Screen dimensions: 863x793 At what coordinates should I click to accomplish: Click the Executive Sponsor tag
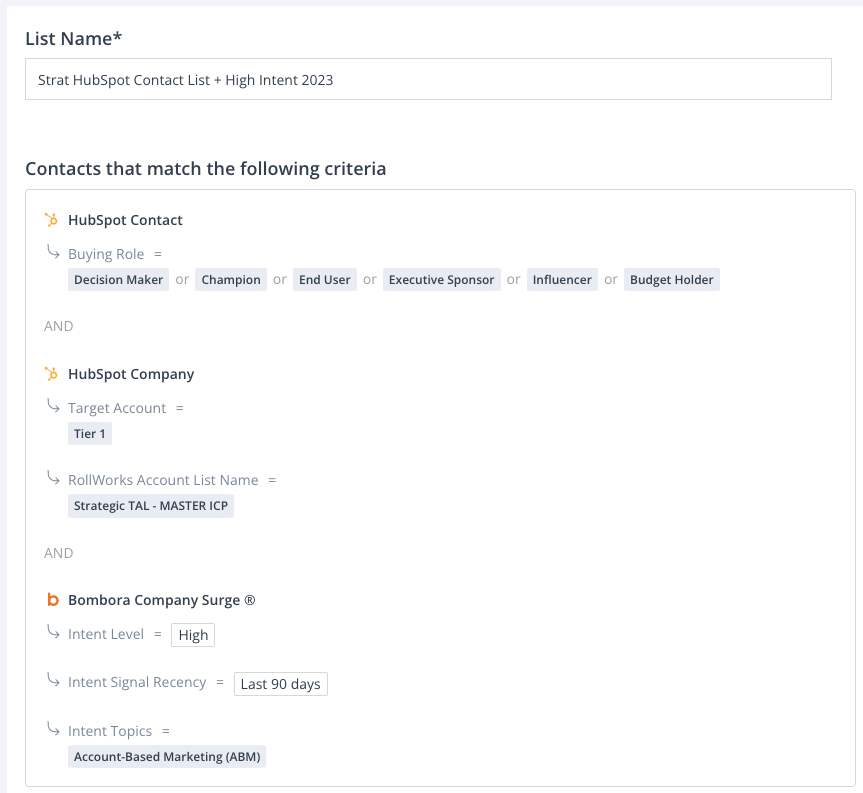pyautogui.click(x=441, y=280)
